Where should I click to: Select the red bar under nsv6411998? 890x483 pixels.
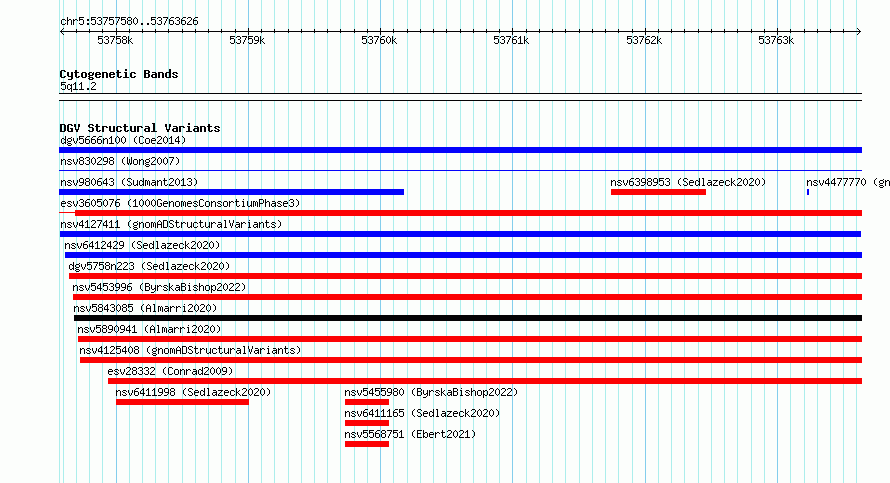[x=182, y=402]
